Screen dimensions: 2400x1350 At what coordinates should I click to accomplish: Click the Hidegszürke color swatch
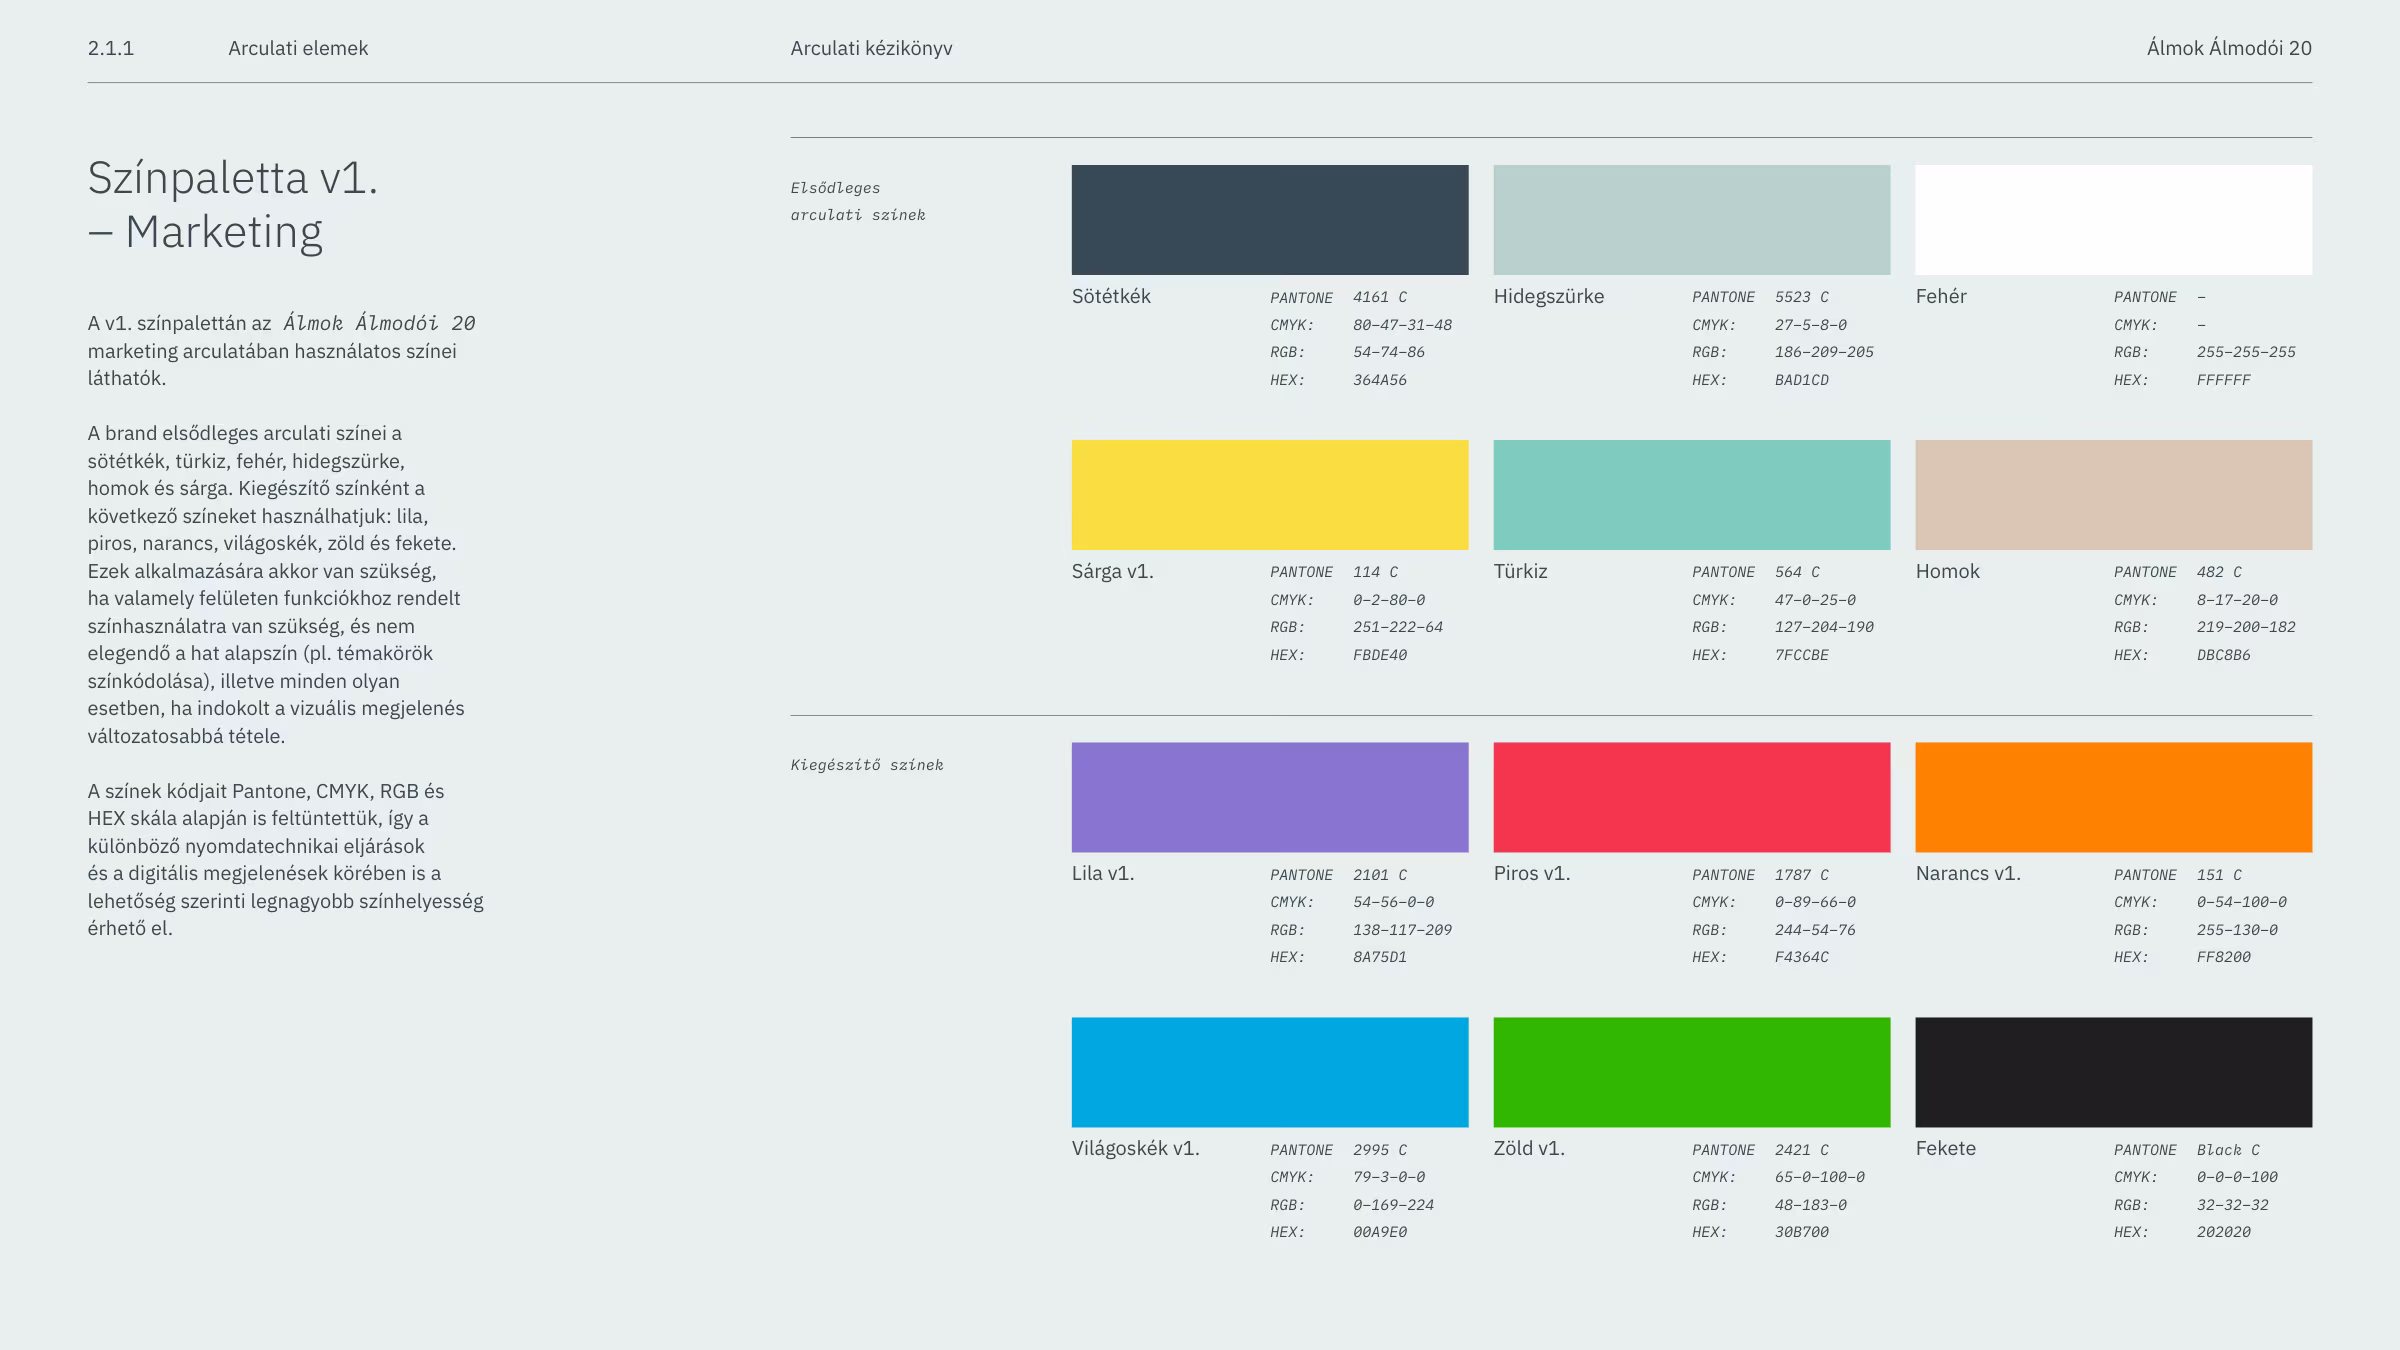1692,220
